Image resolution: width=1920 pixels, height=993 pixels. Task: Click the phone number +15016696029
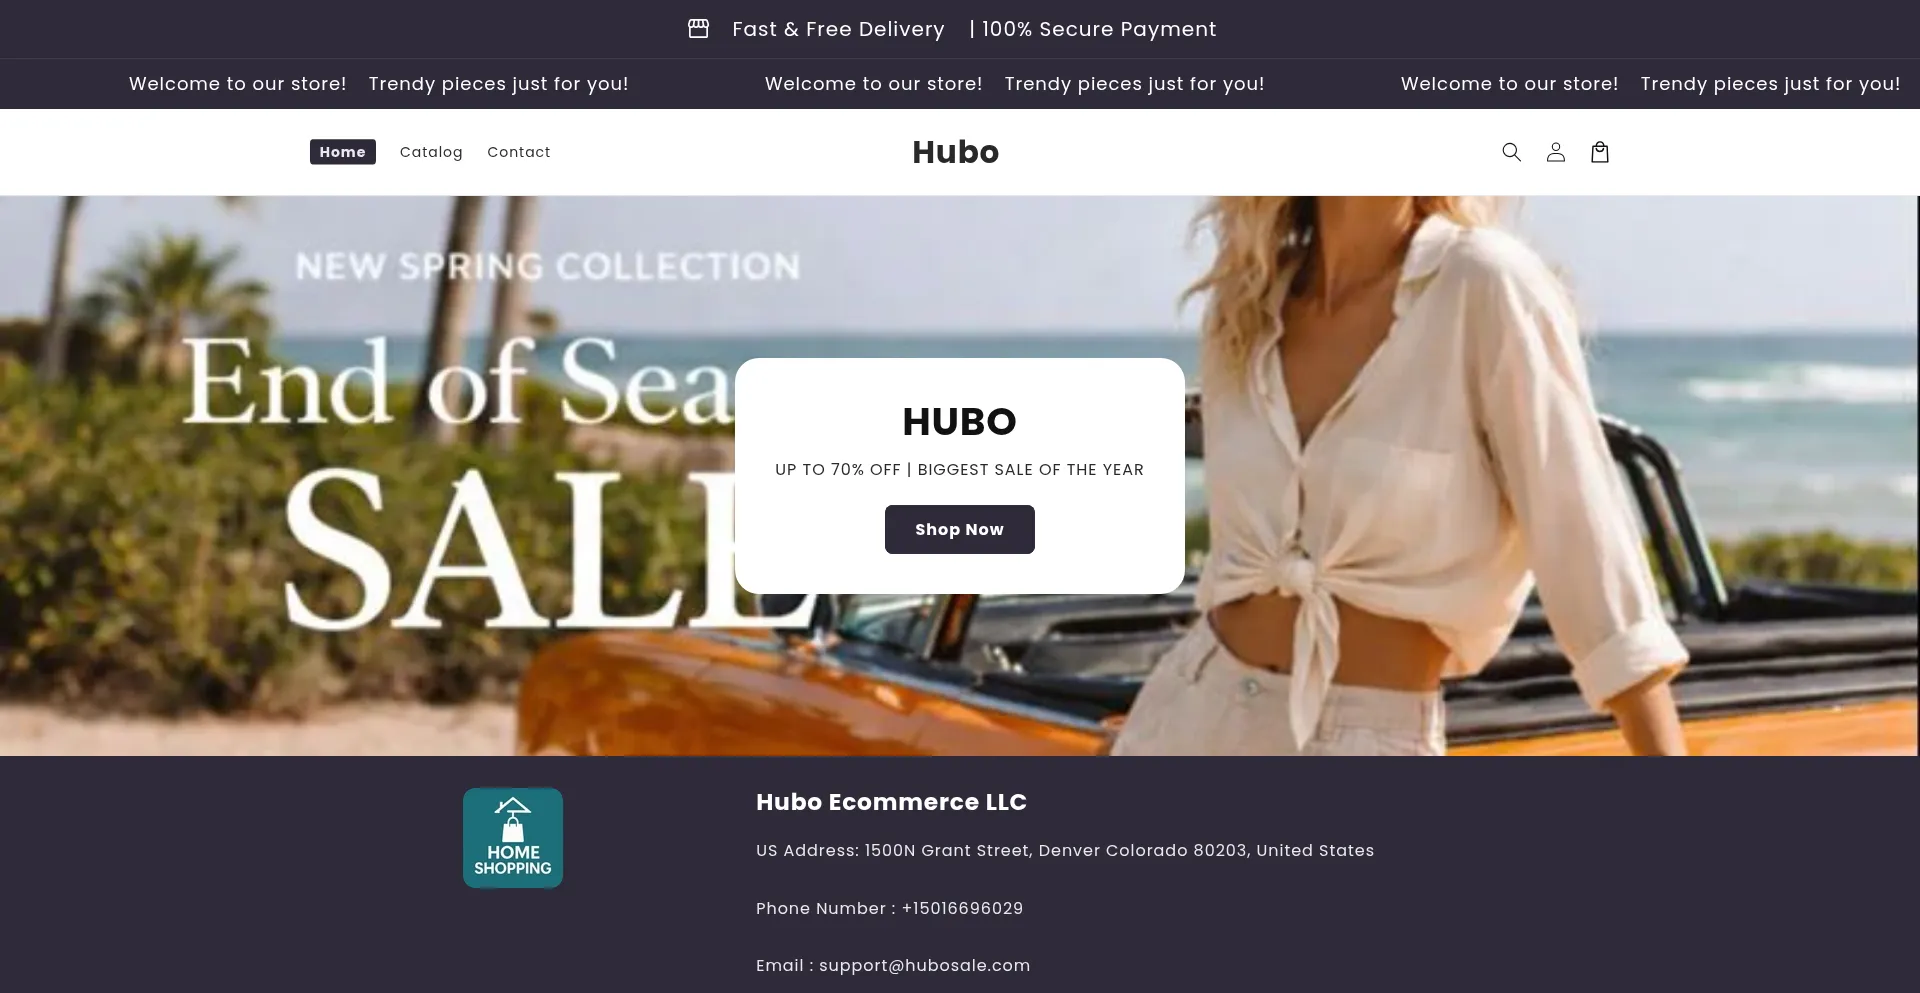[x=962, y=908]
